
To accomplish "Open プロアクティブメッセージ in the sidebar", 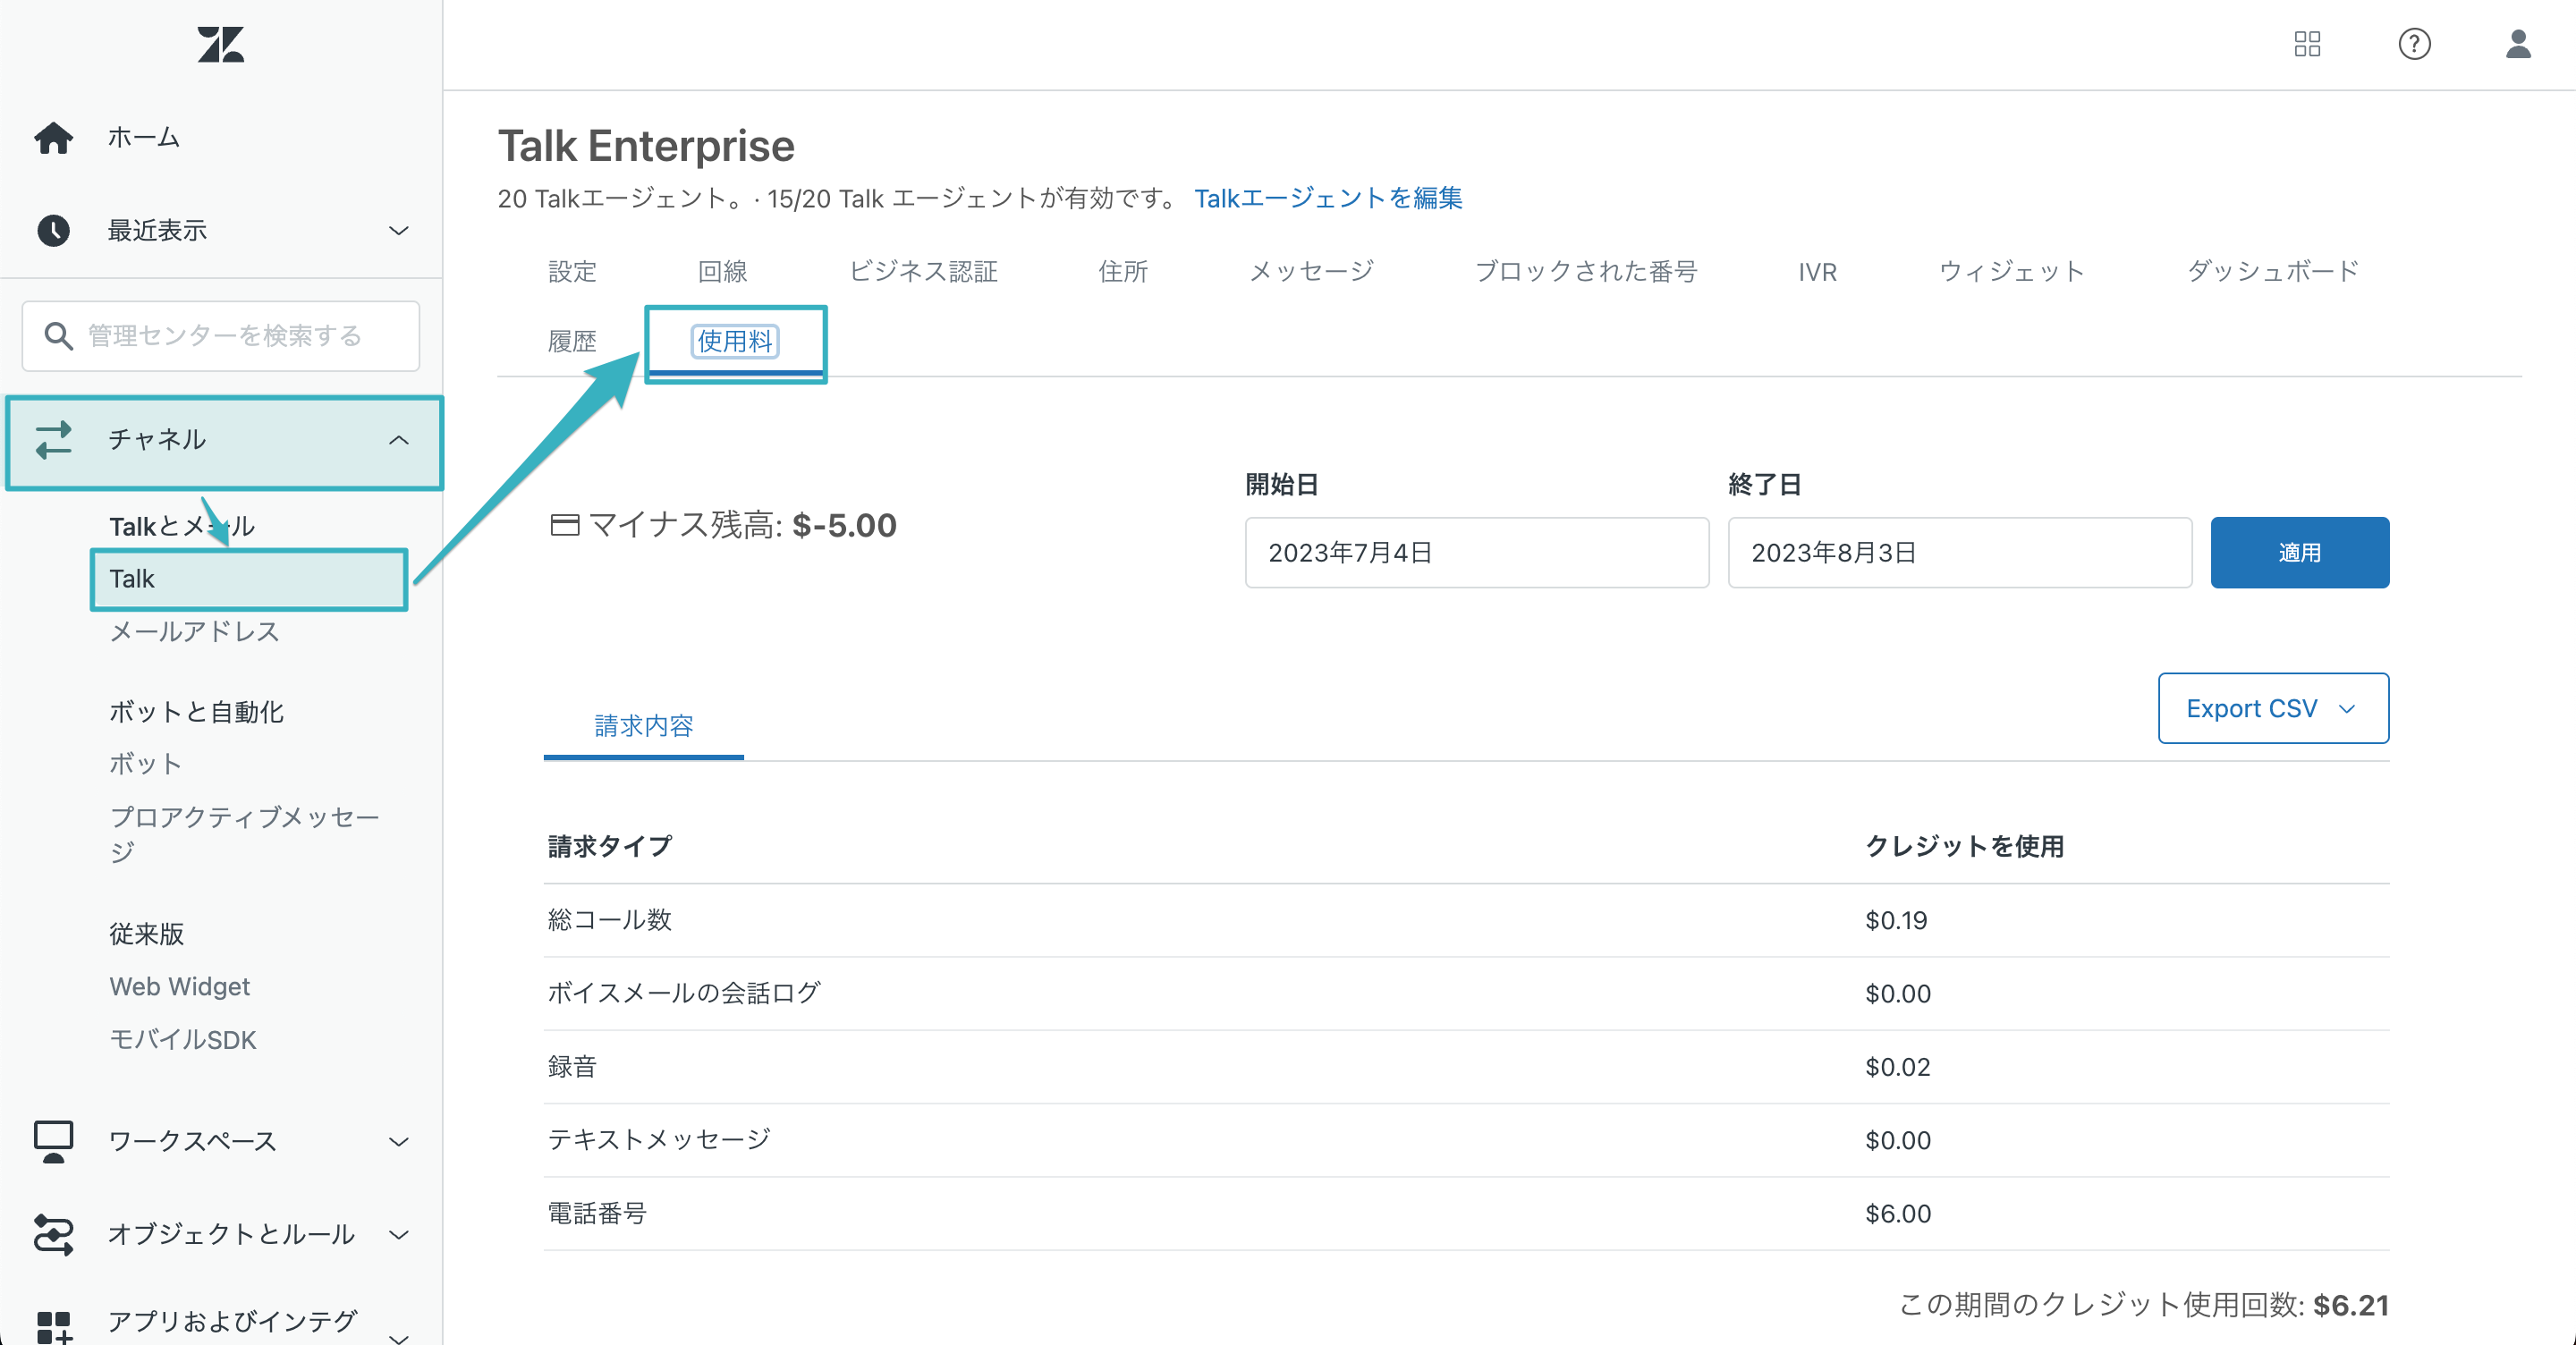I will tap(245, 834).
